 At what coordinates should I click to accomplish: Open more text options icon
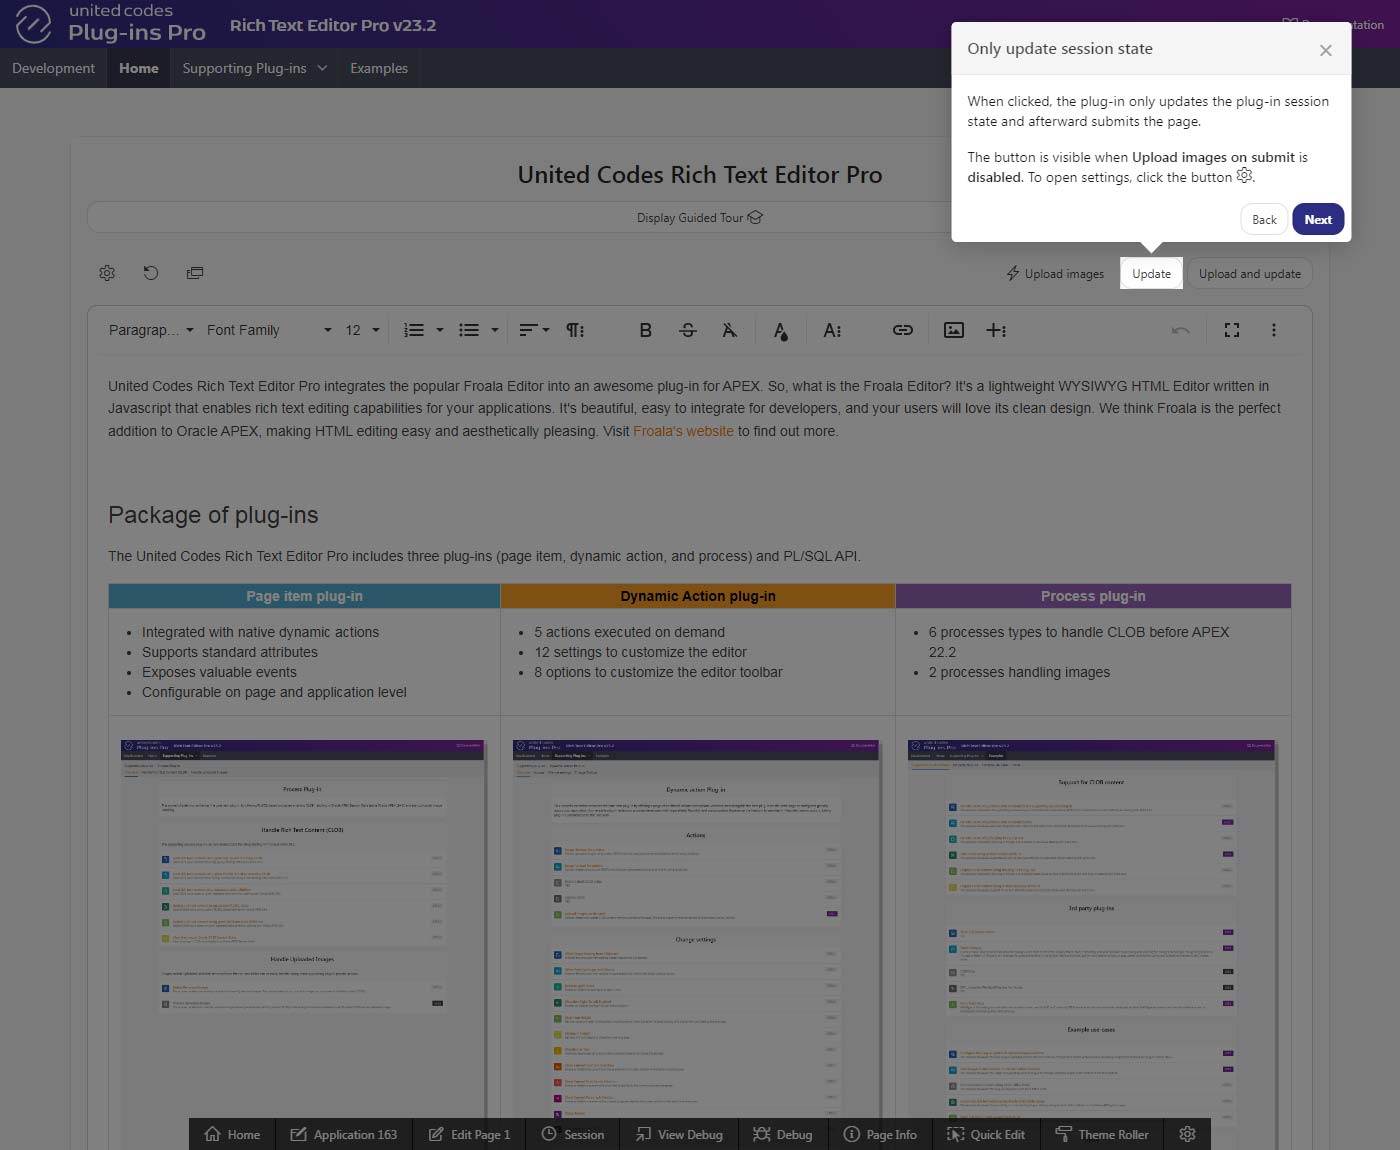[832, 330]
